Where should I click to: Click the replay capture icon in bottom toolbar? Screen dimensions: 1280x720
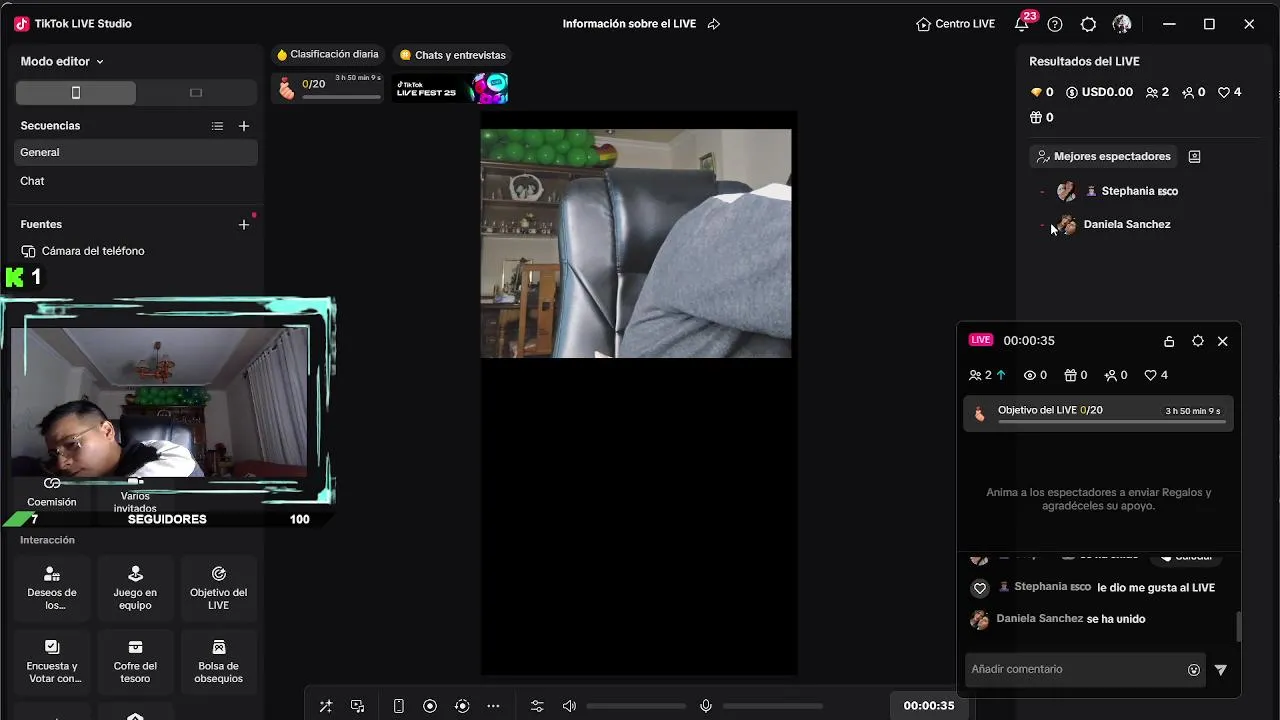pos(462,706)
